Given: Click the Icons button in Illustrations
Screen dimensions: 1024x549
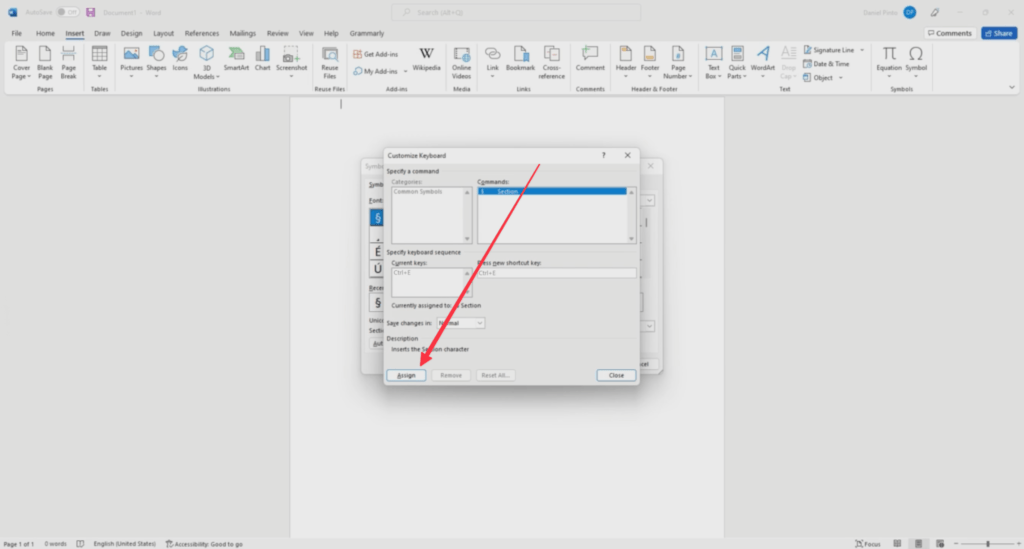Looking at the screenshot, I should tap(180, 60).
